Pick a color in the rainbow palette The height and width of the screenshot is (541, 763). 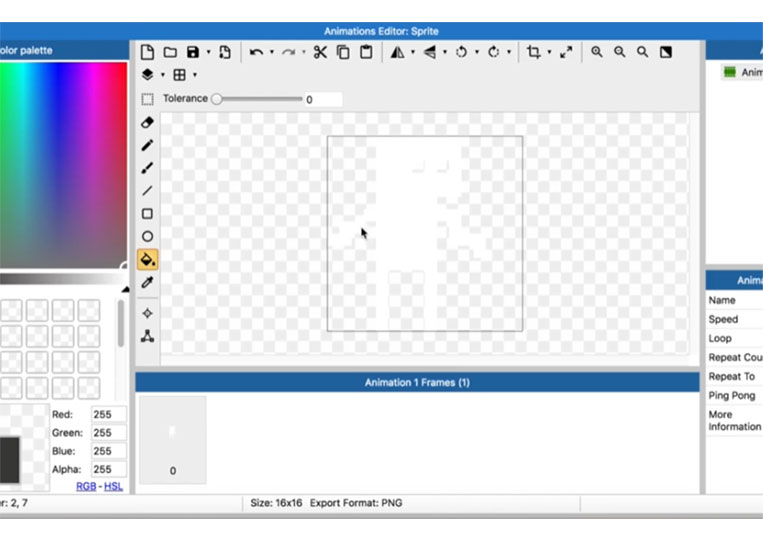[x=63, y=165]
